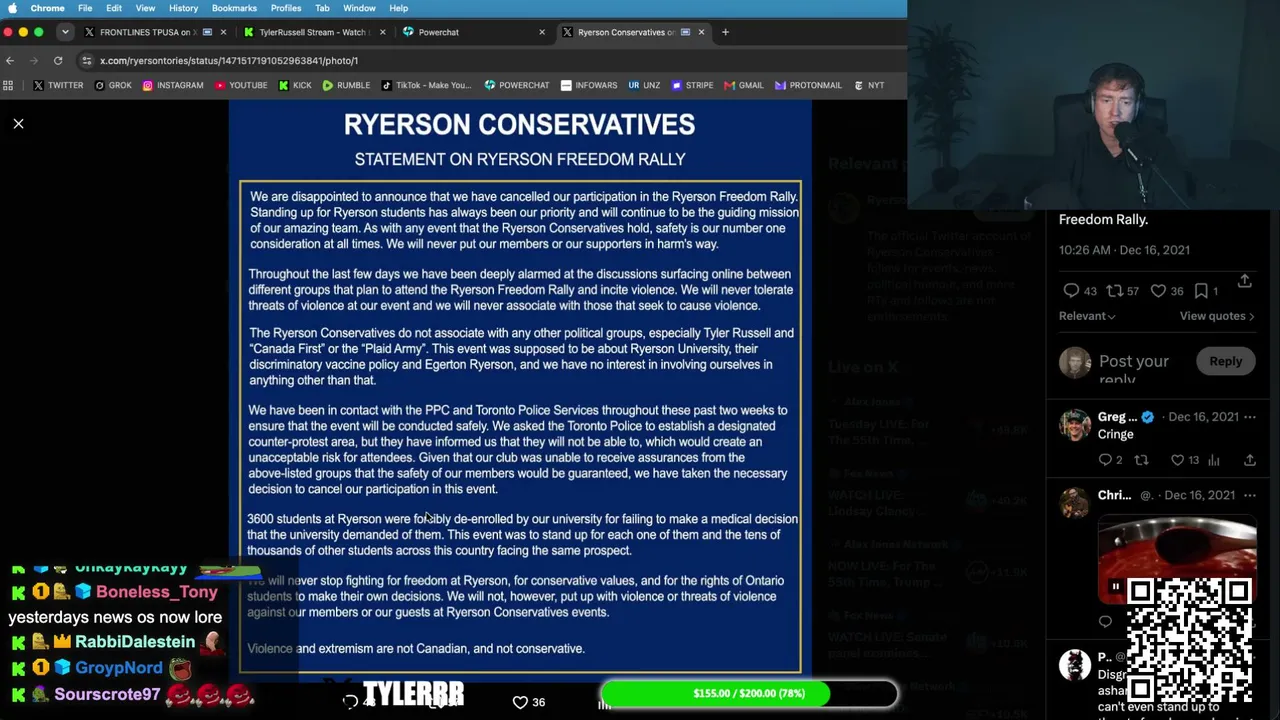Open the site information icon in address bar
1280x720 pixels.
[87, 60]
